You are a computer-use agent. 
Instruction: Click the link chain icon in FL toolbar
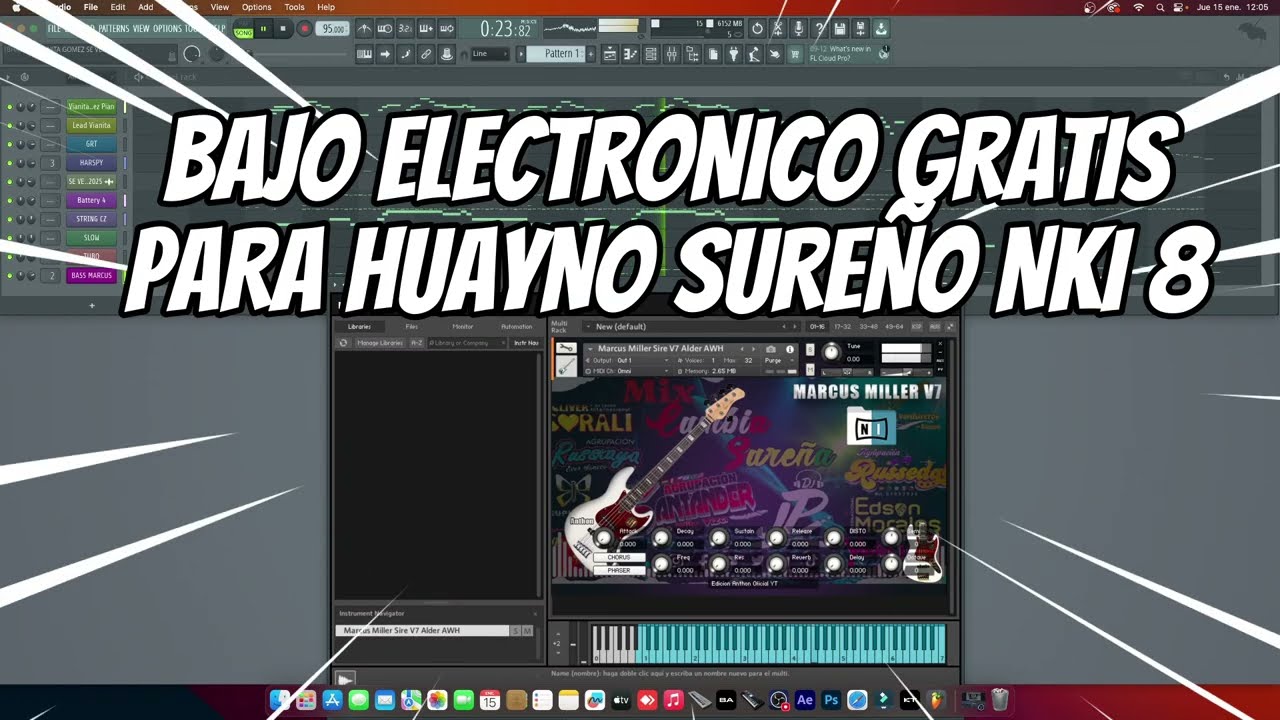[x=426, y=54]
